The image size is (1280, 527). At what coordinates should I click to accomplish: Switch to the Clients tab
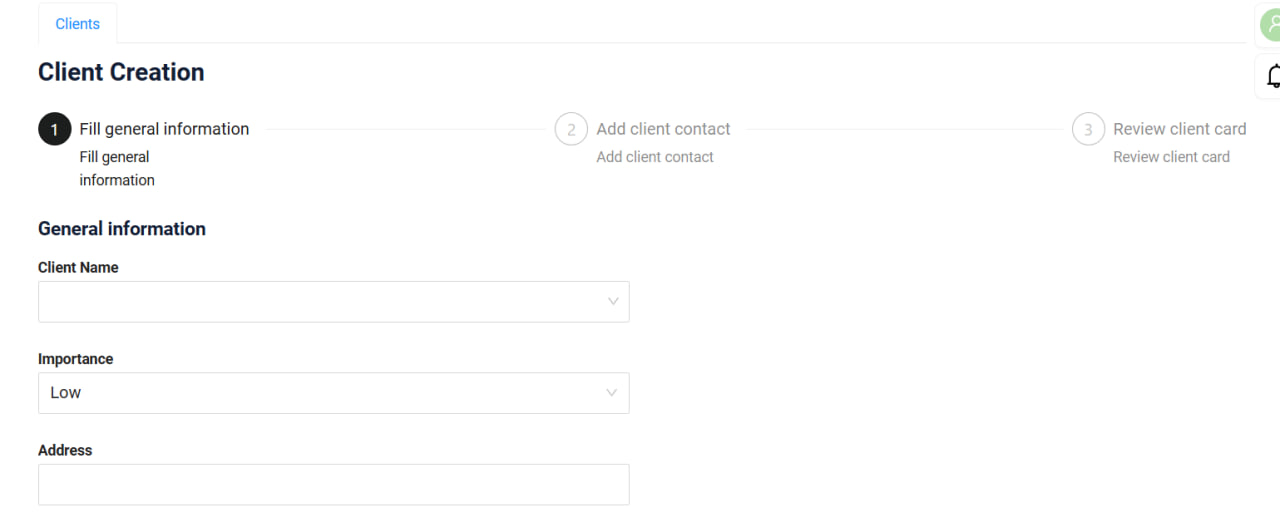point(78,24)
